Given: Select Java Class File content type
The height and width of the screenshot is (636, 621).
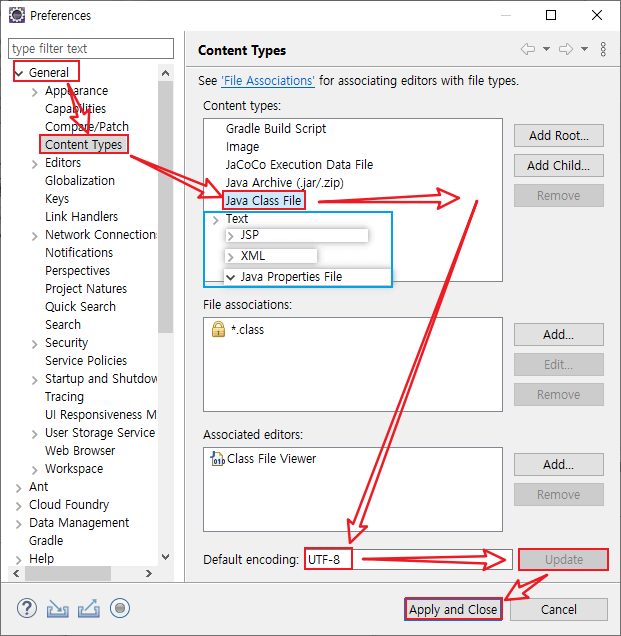Looking at the screenshot, I should [x=264, y=200].
